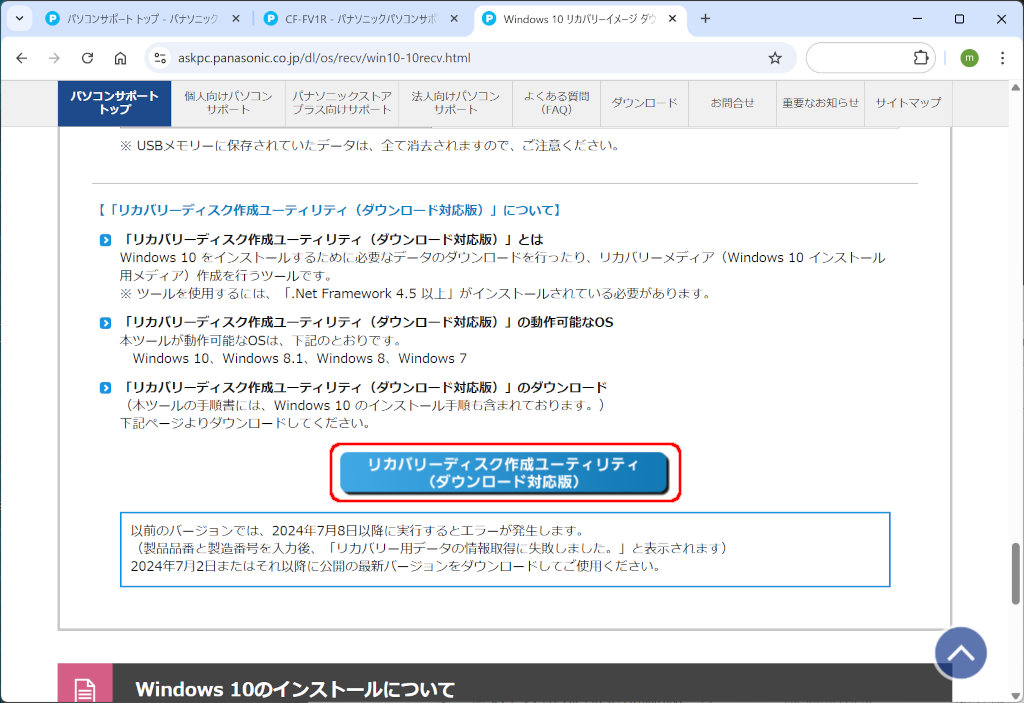Open the extensions puzzle icon
The width and height of the screenshot is (1024, 703).
pos(921,57)
